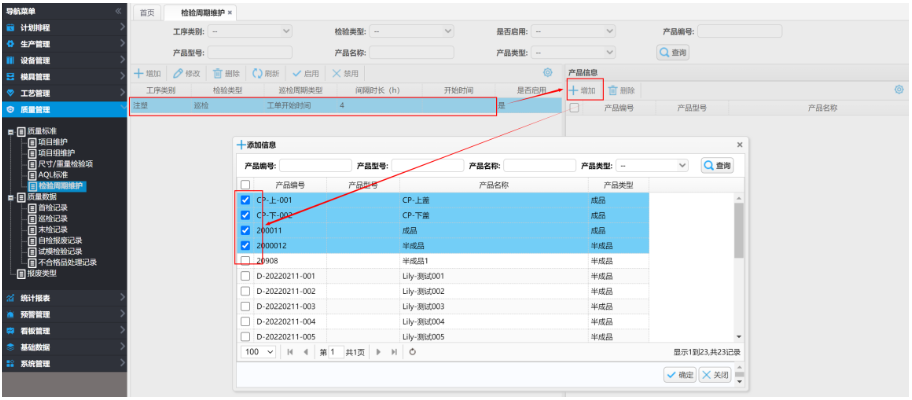Click the 禁用 X icon in the toolbar

point(336,73)
